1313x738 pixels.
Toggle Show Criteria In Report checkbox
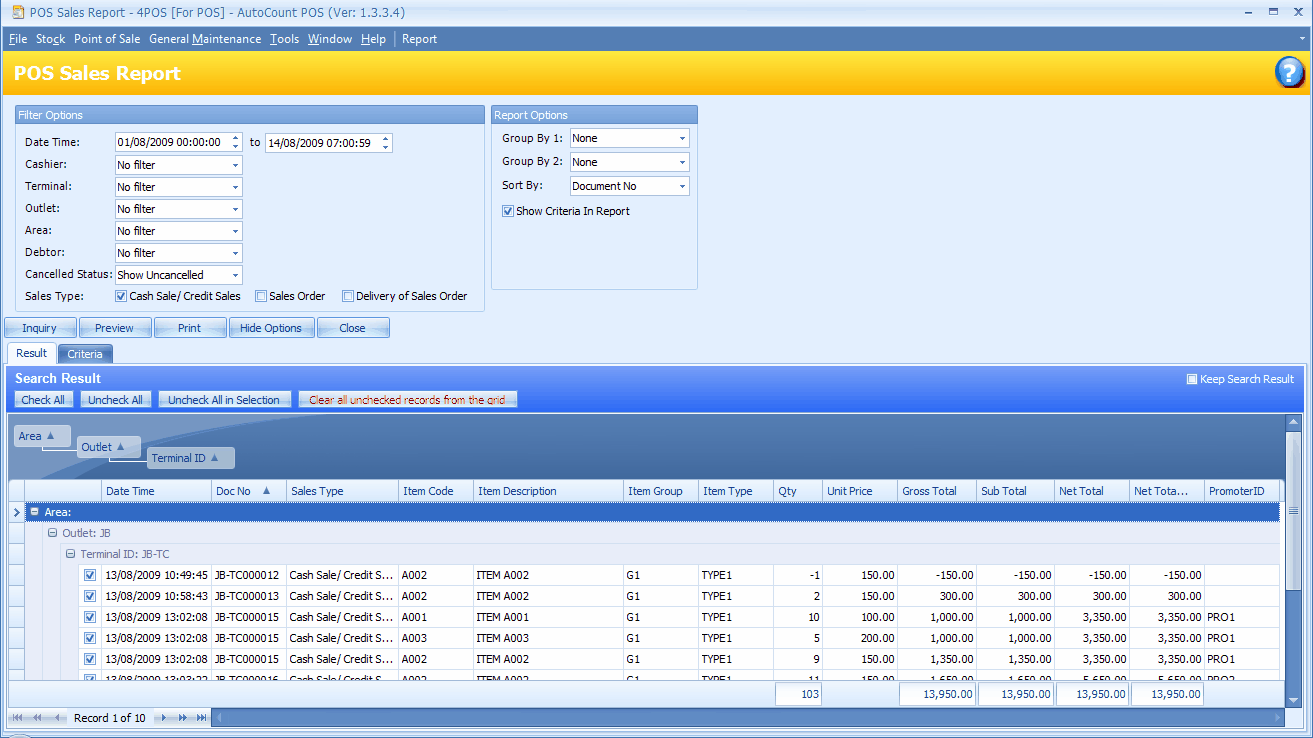[508, 211]
